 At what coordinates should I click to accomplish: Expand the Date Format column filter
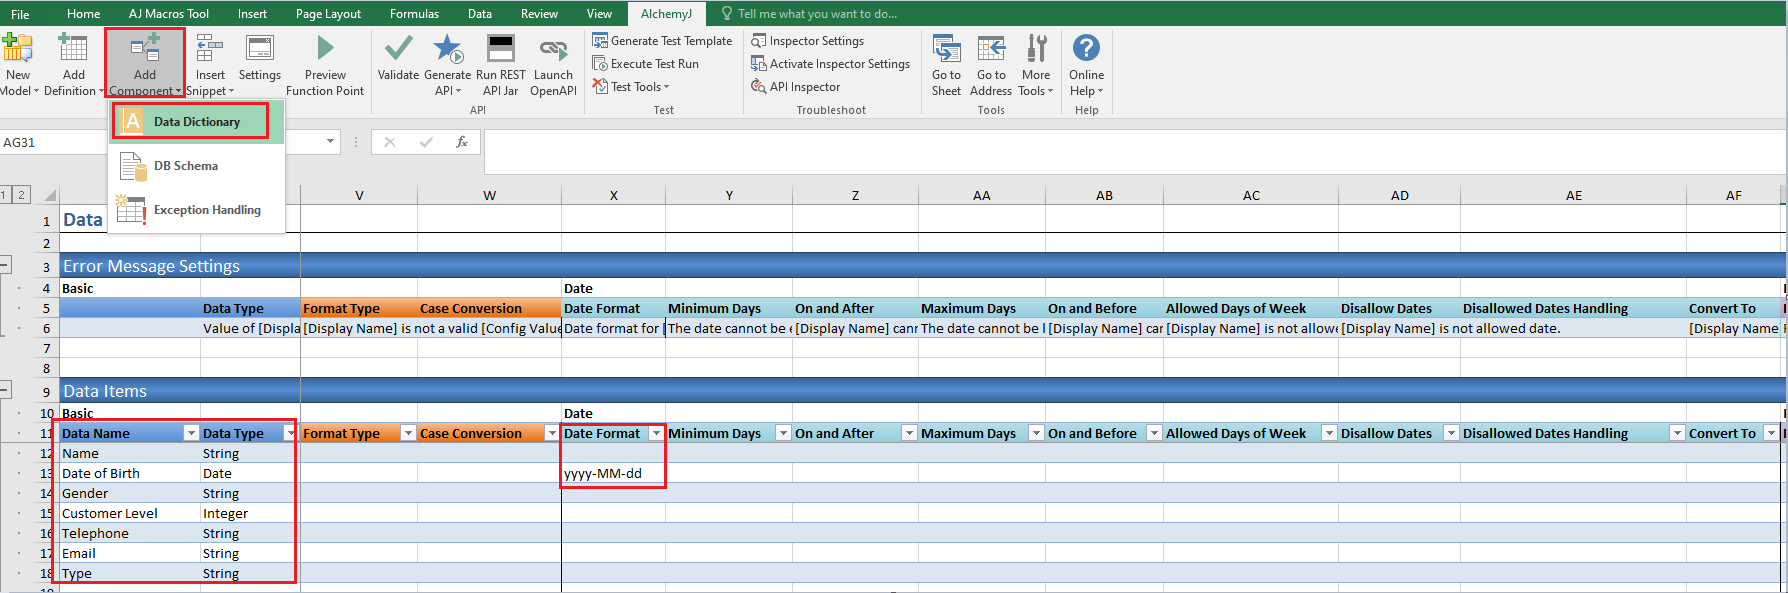[656, 433]
